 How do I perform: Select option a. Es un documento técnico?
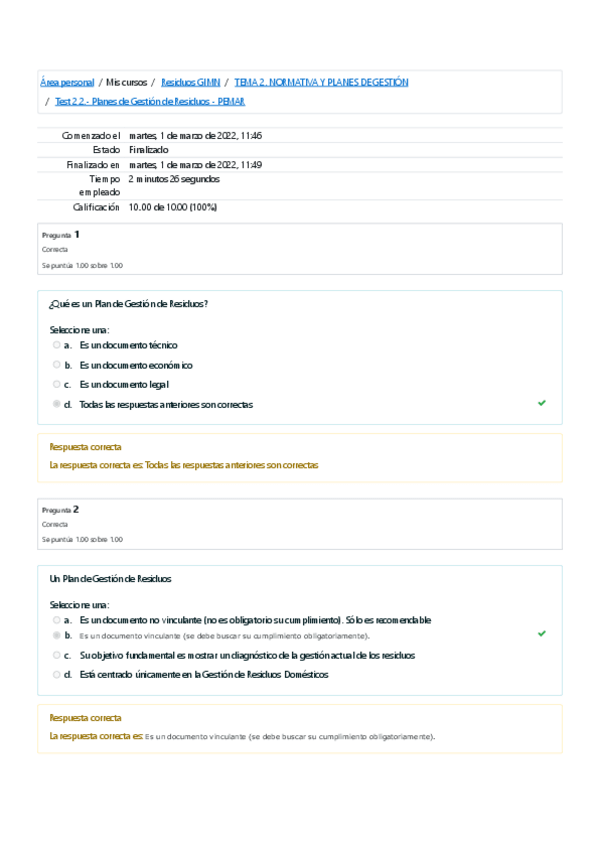[x=57, y=345]
